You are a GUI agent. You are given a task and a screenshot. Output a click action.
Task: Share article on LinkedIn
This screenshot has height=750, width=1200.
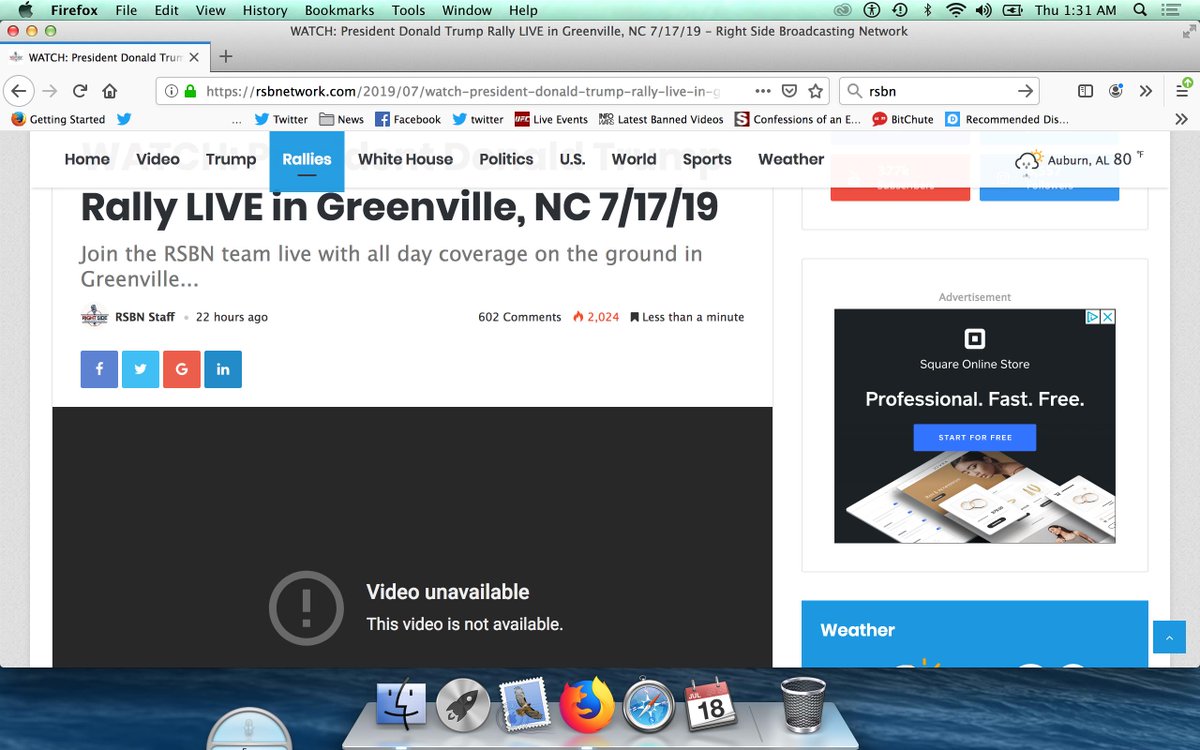pyautogui.click(x=223, y=369)
